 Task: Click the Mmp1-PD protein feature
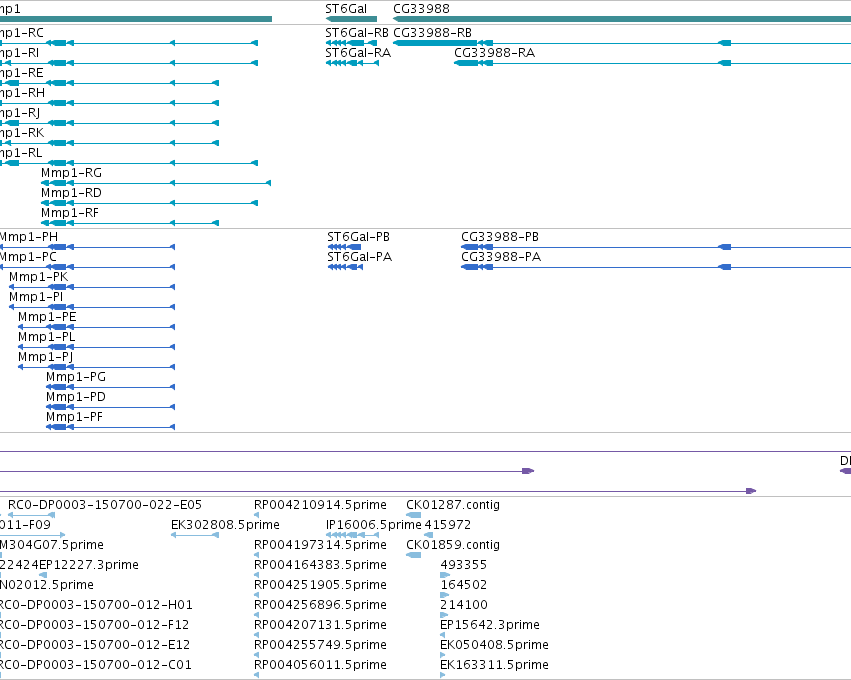pyautogui.click(x=111, y=407)
